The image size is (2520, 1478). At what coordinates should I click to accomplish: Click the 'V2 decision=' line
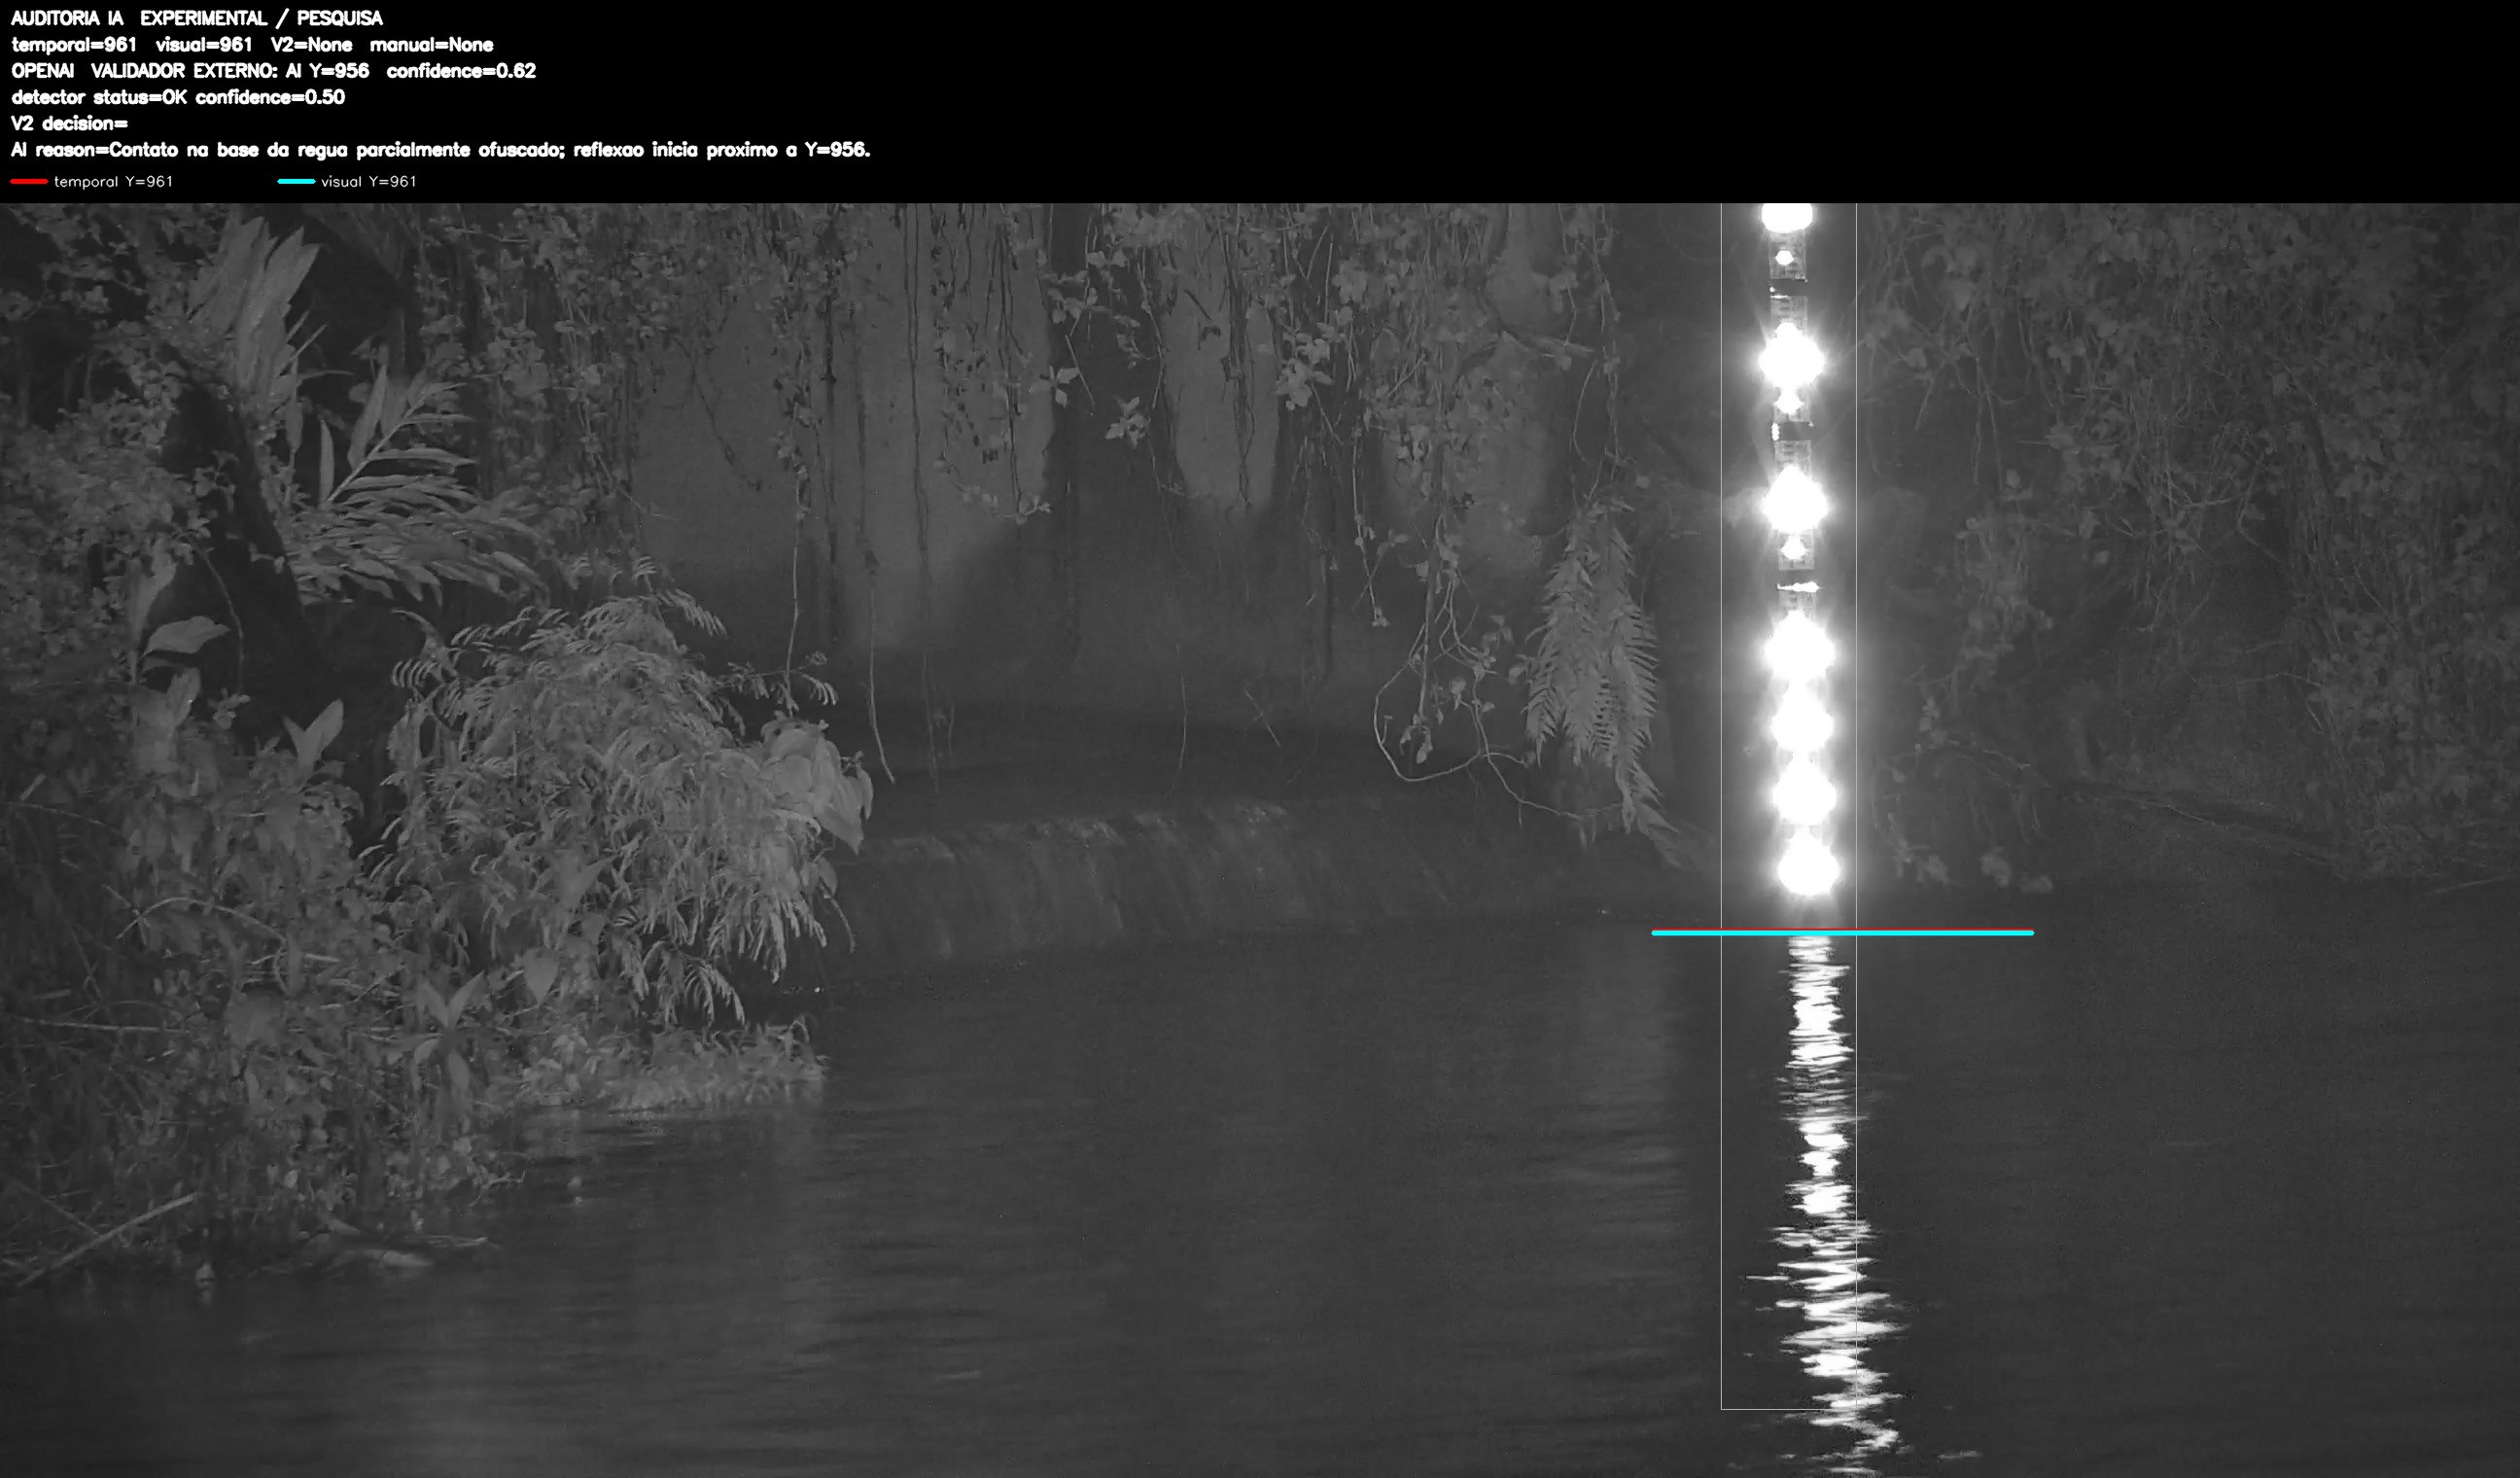pos(69,123)
